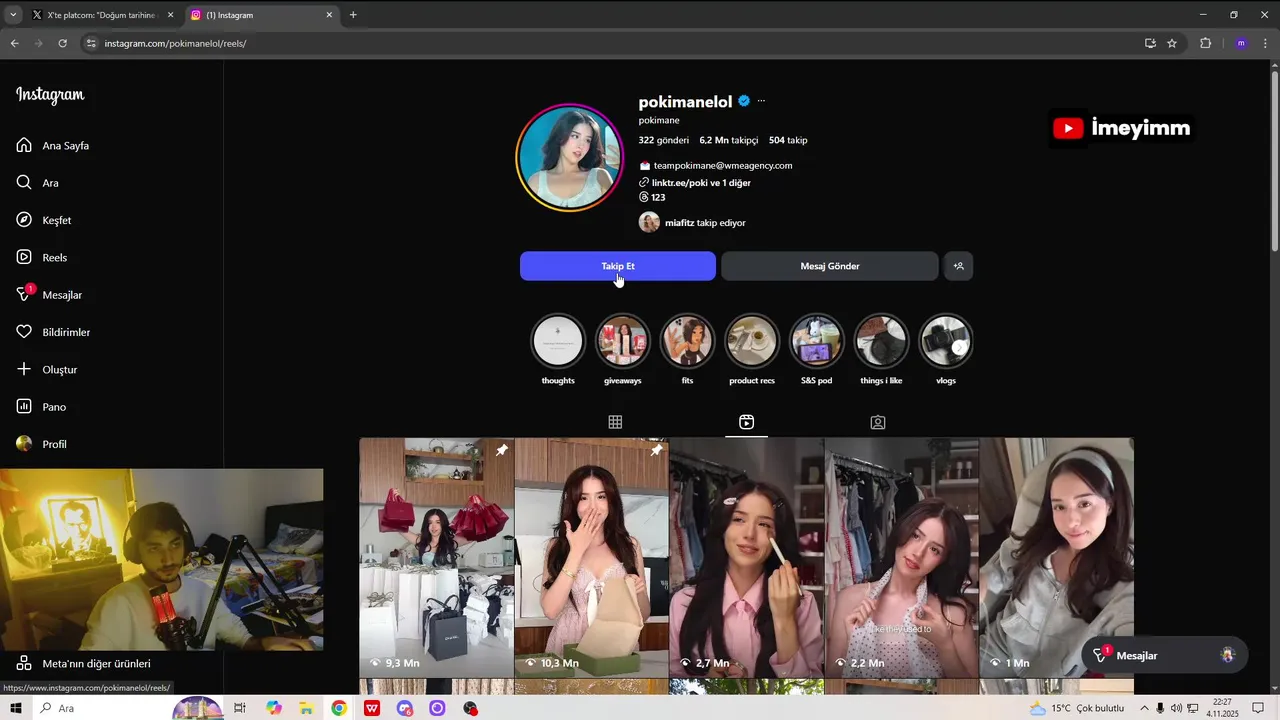
Task: Reload the Instagram page
Action: (x=62, y=43)
